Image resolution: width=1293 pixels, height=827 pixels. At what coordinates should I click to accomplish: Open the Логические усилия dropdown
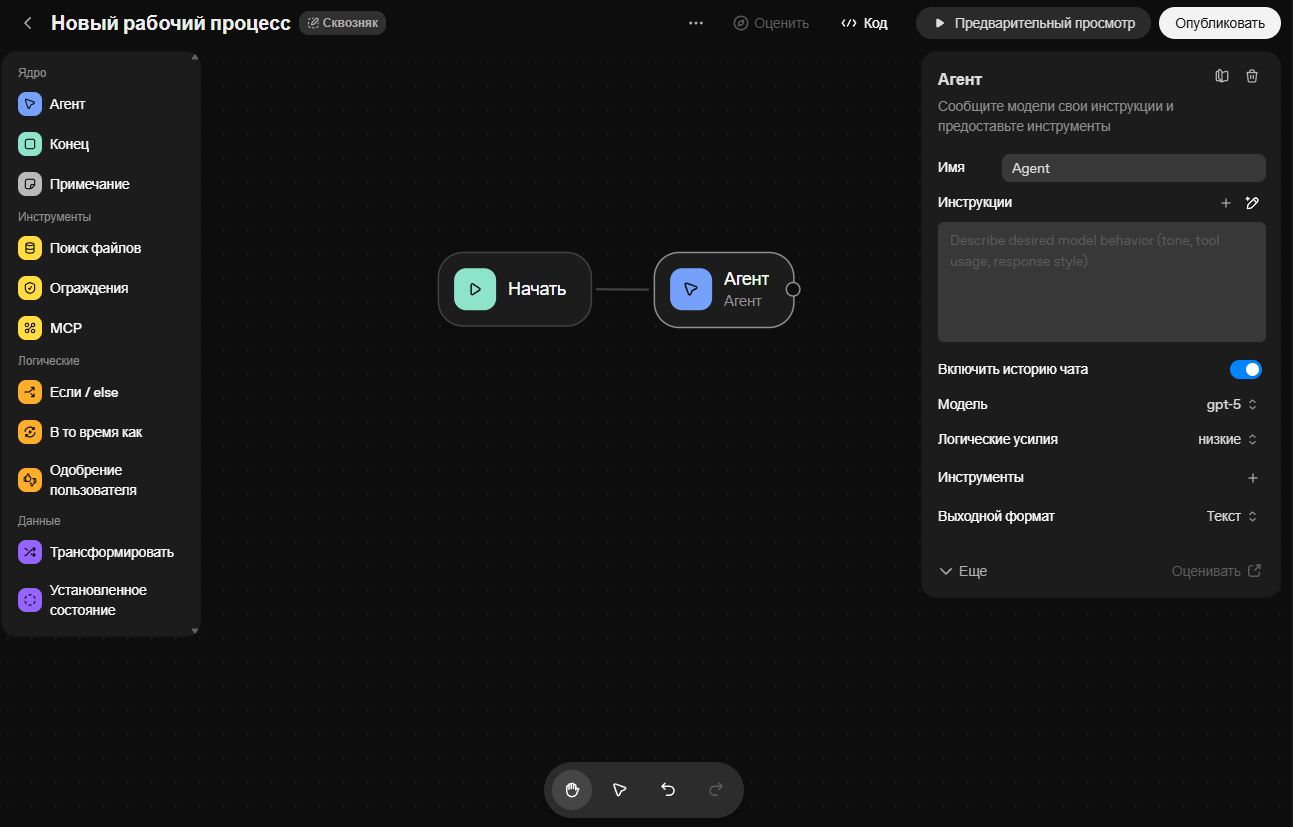click(x=1228, y=440)
